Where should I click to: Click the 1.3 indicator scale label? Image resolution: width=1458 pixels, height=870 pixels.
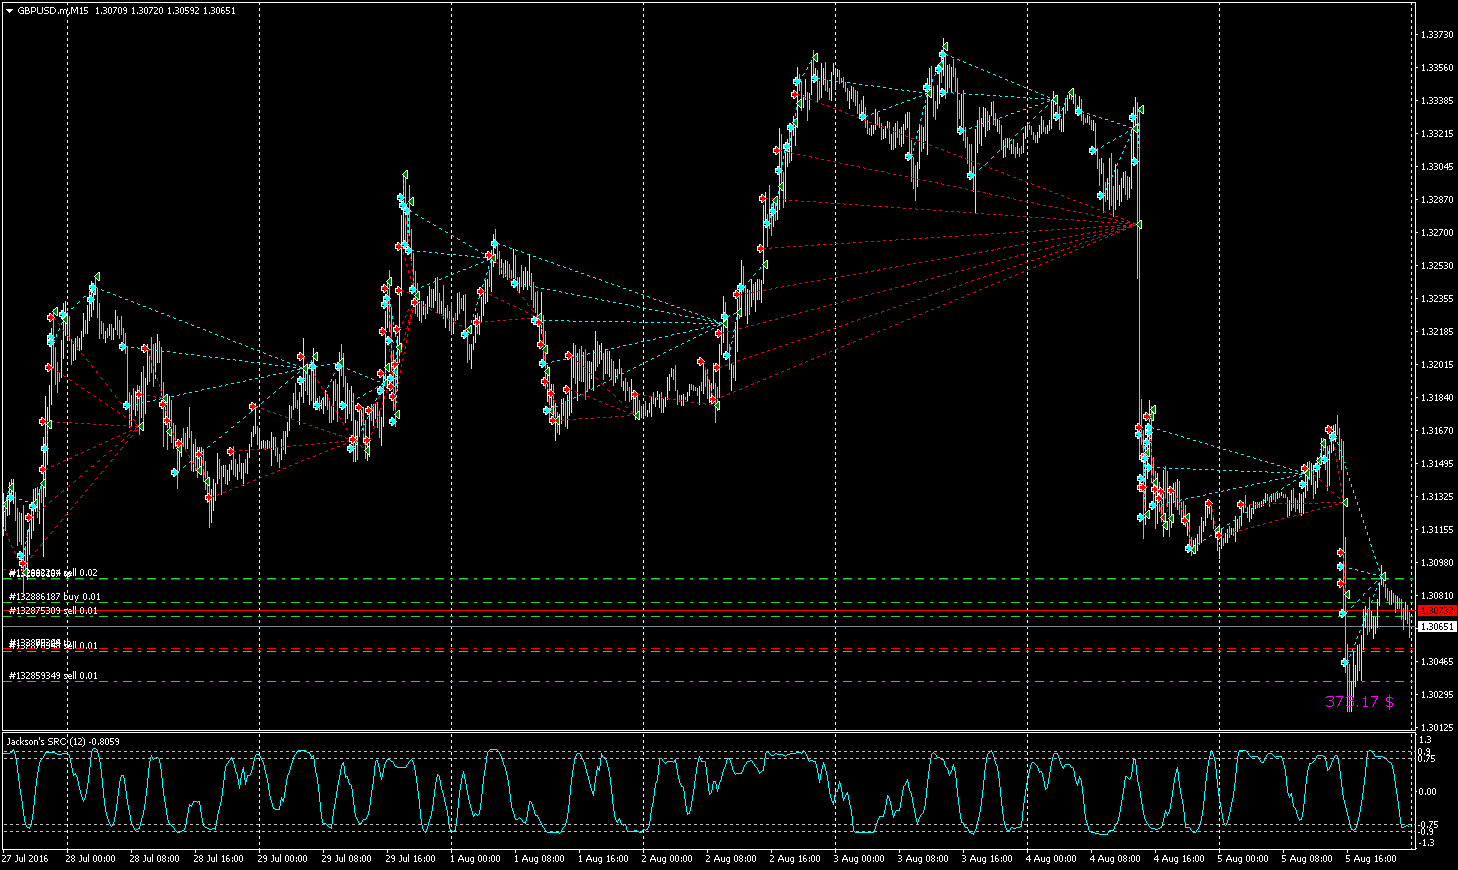point(1426,740)
